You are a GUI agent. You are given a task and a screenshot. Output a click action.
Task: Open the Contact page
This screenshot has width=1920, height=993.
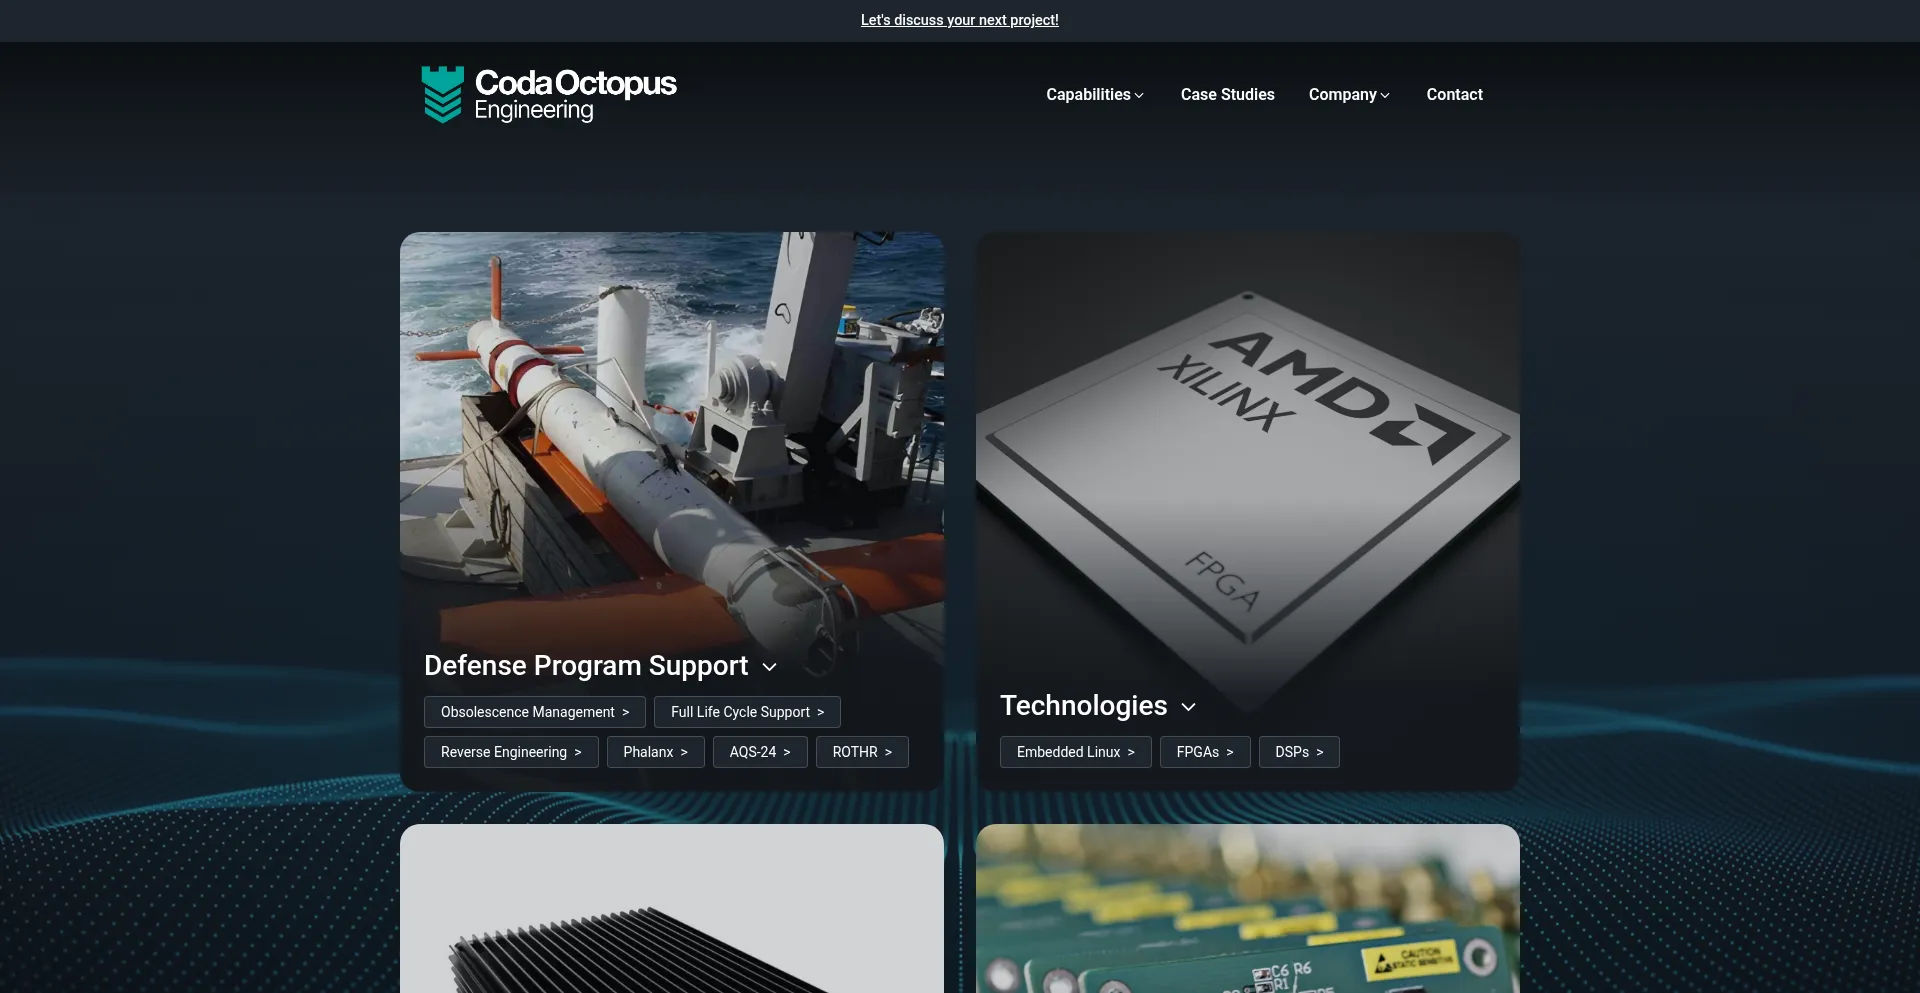1454,95
